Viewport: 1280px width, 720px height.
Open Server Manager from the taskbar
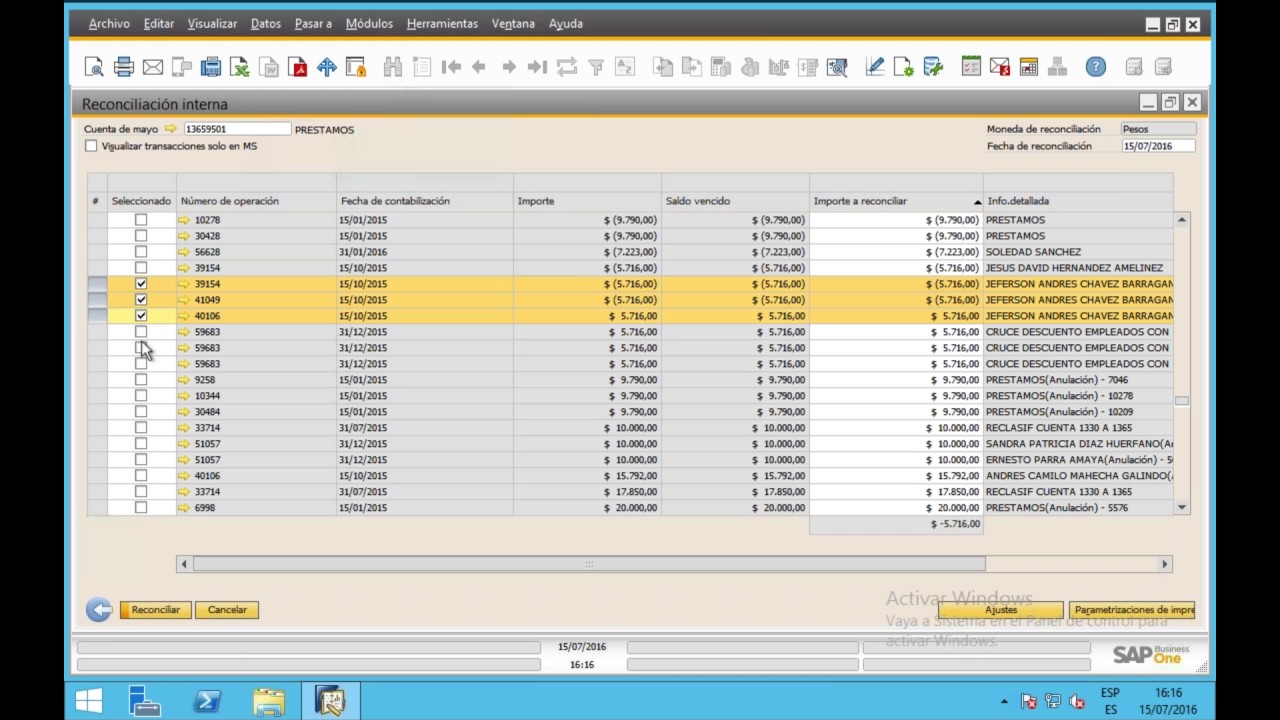tap(146, 701)
